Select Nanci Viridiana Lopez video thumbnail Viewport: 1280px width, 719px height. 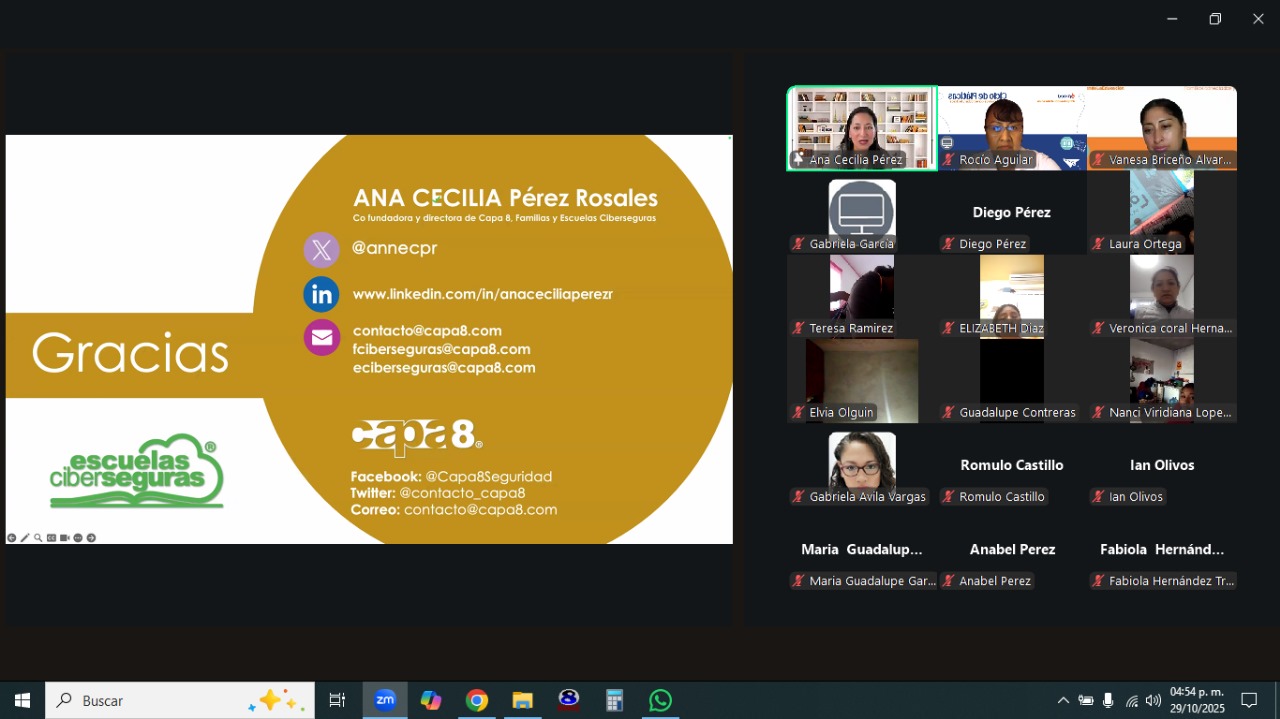(x=1162, y=381)
